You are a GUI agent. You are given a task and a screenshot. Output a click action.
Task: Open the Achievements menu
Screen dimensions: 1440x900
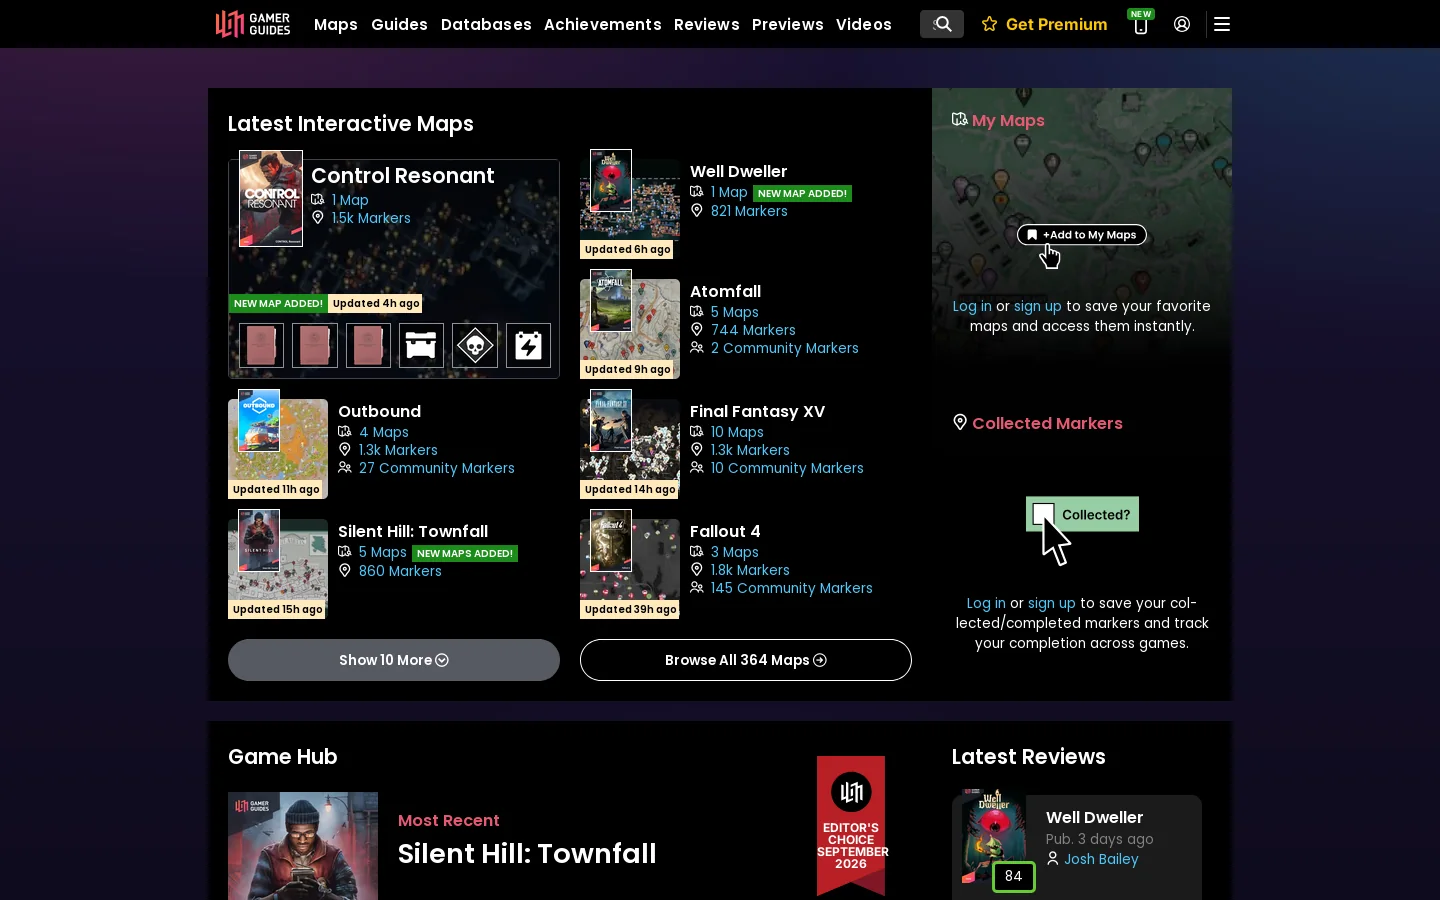click(x=603, y=24)
